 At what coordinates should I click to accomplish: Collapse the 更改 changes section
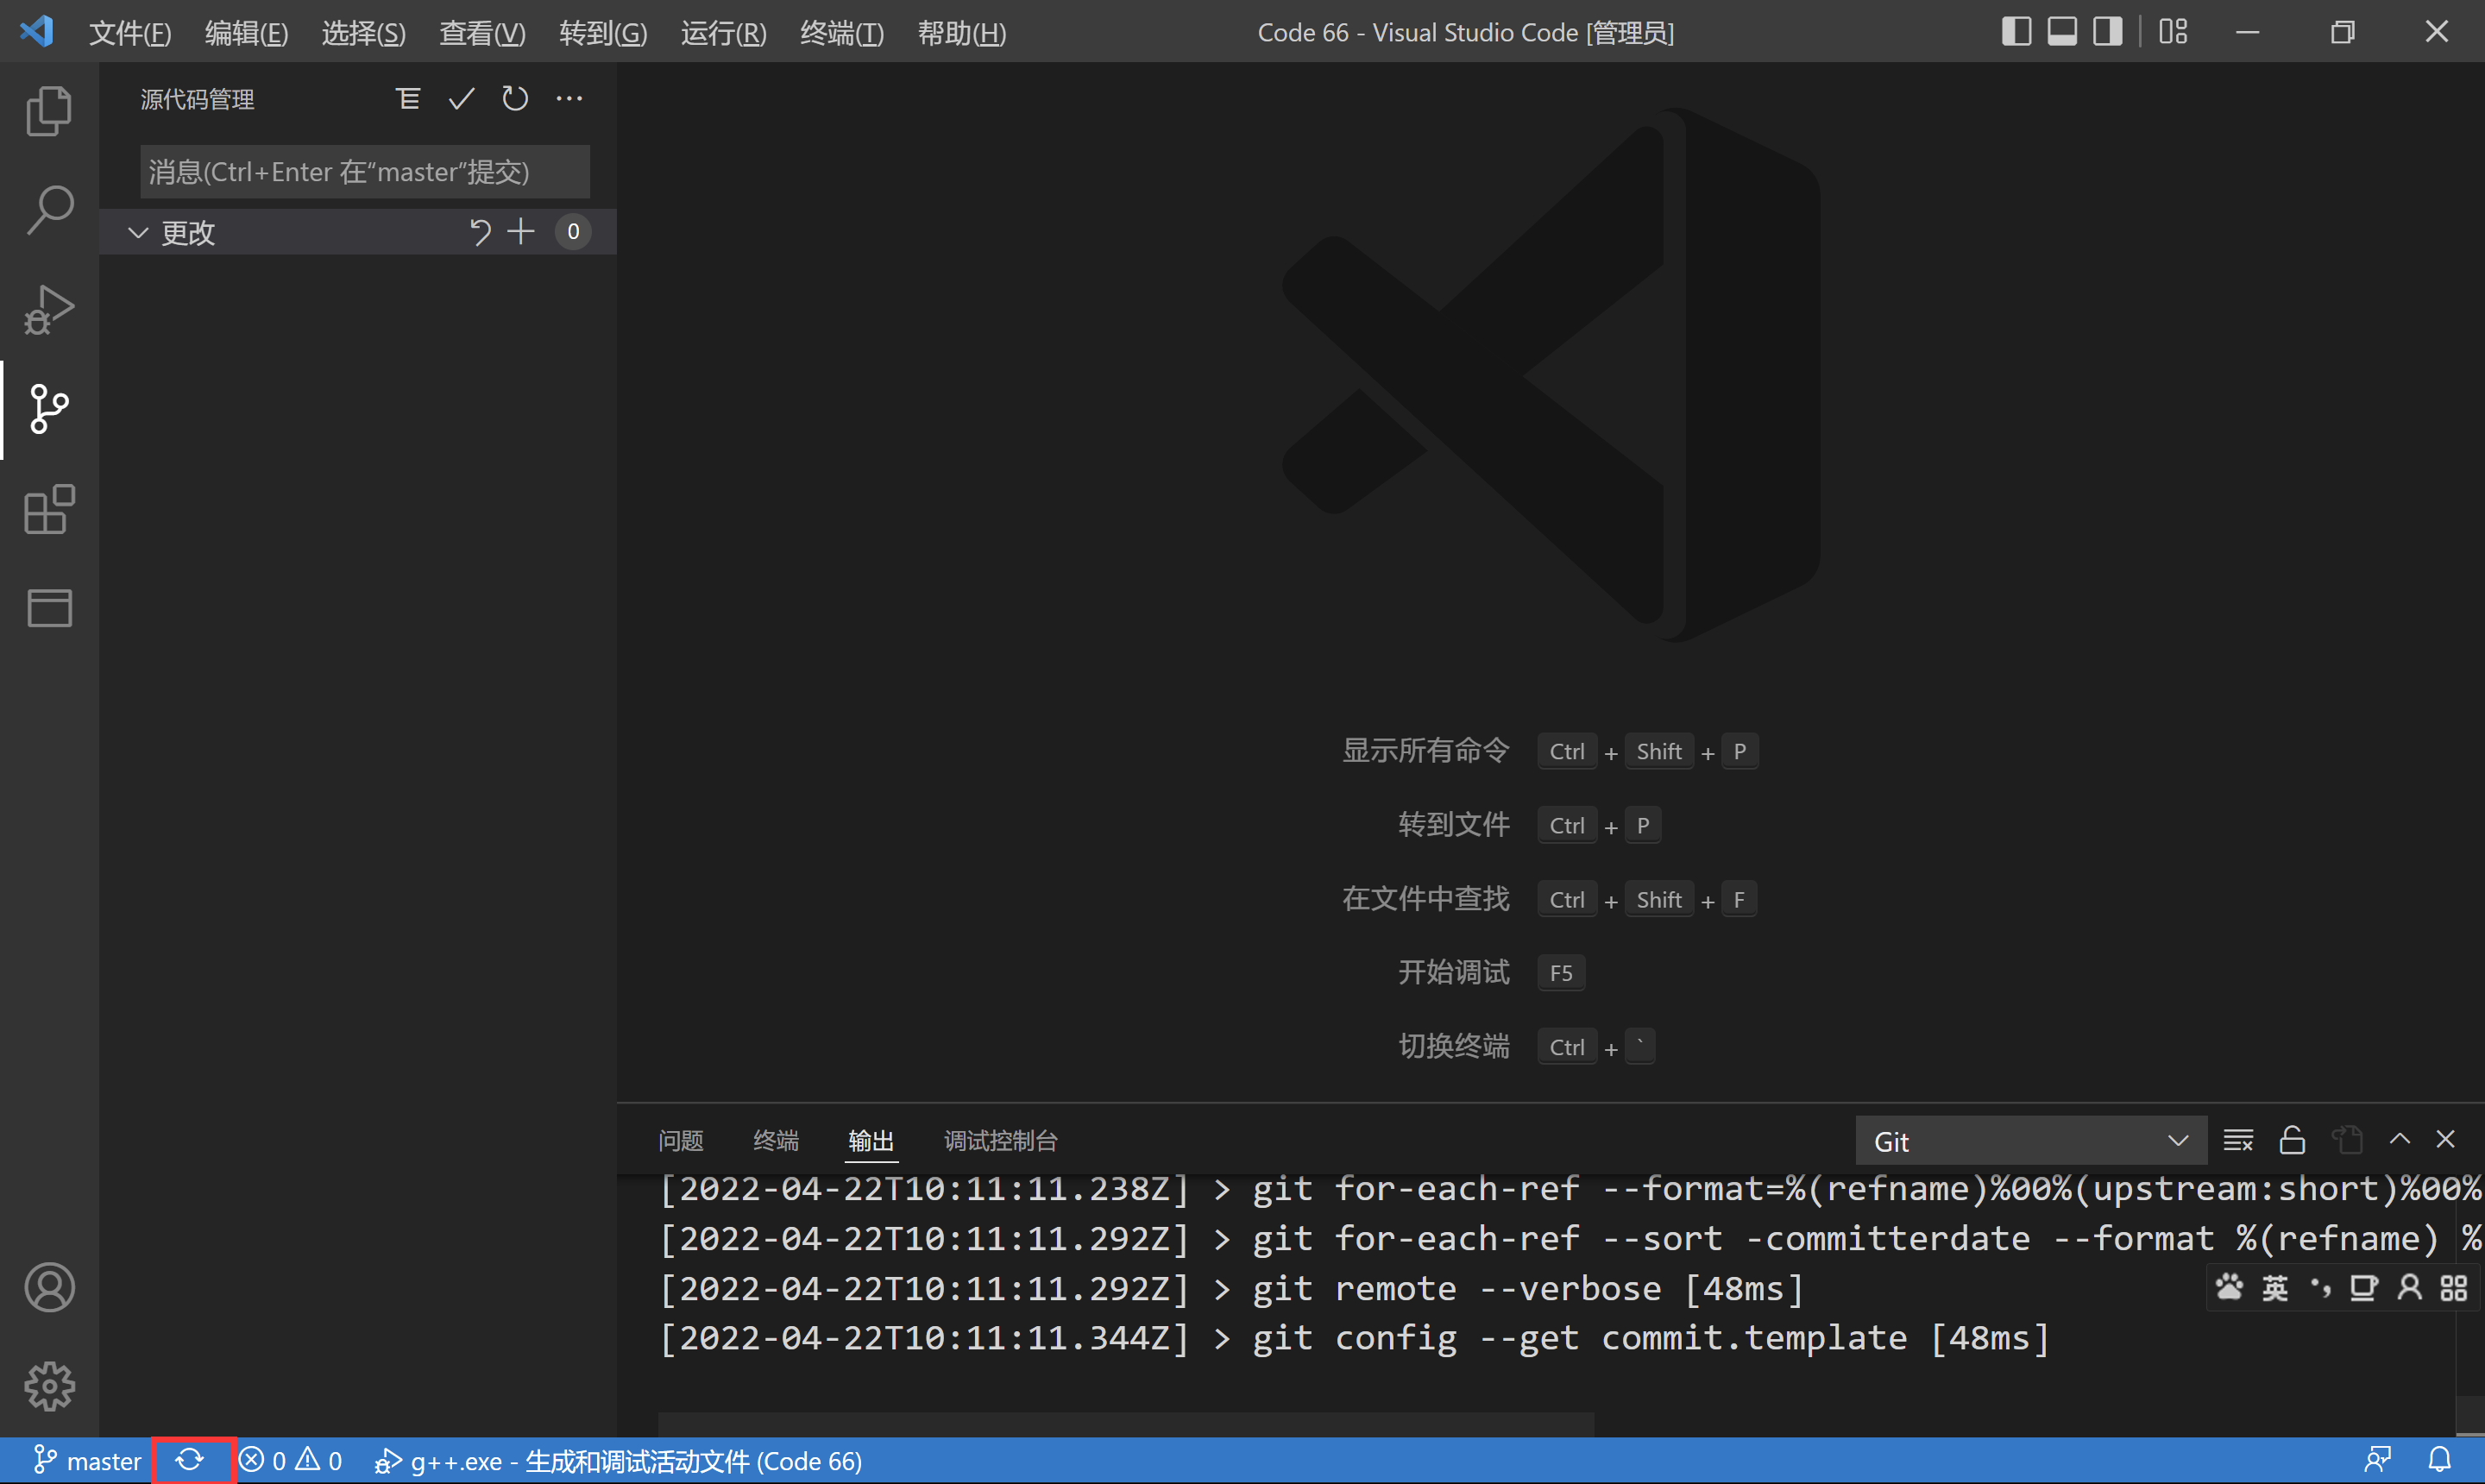(x=138, y=233)
